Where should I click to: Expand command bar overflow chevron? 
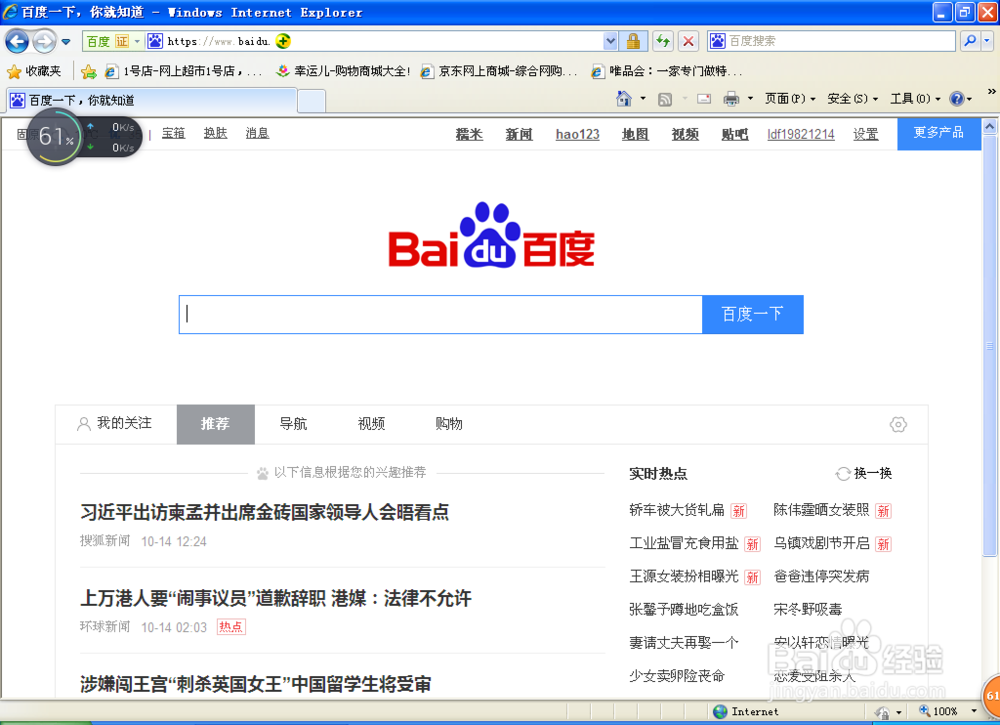[x=991, y=91]
